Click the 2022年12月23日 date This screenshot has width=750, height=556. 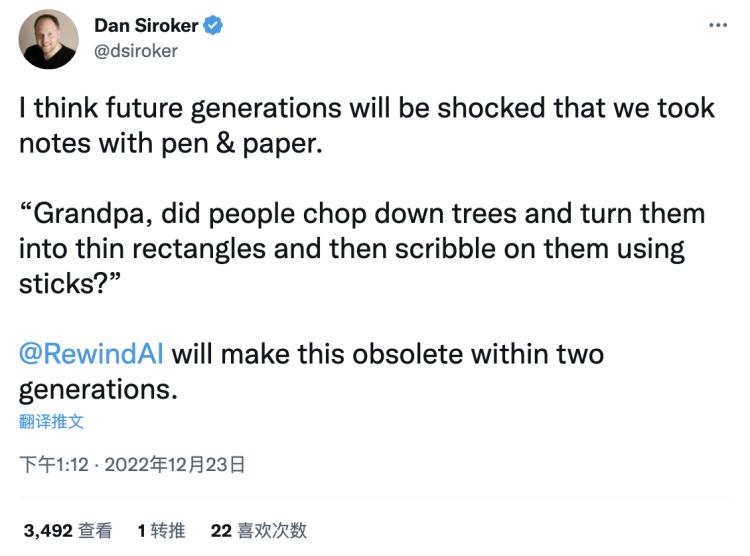point(175,464)
